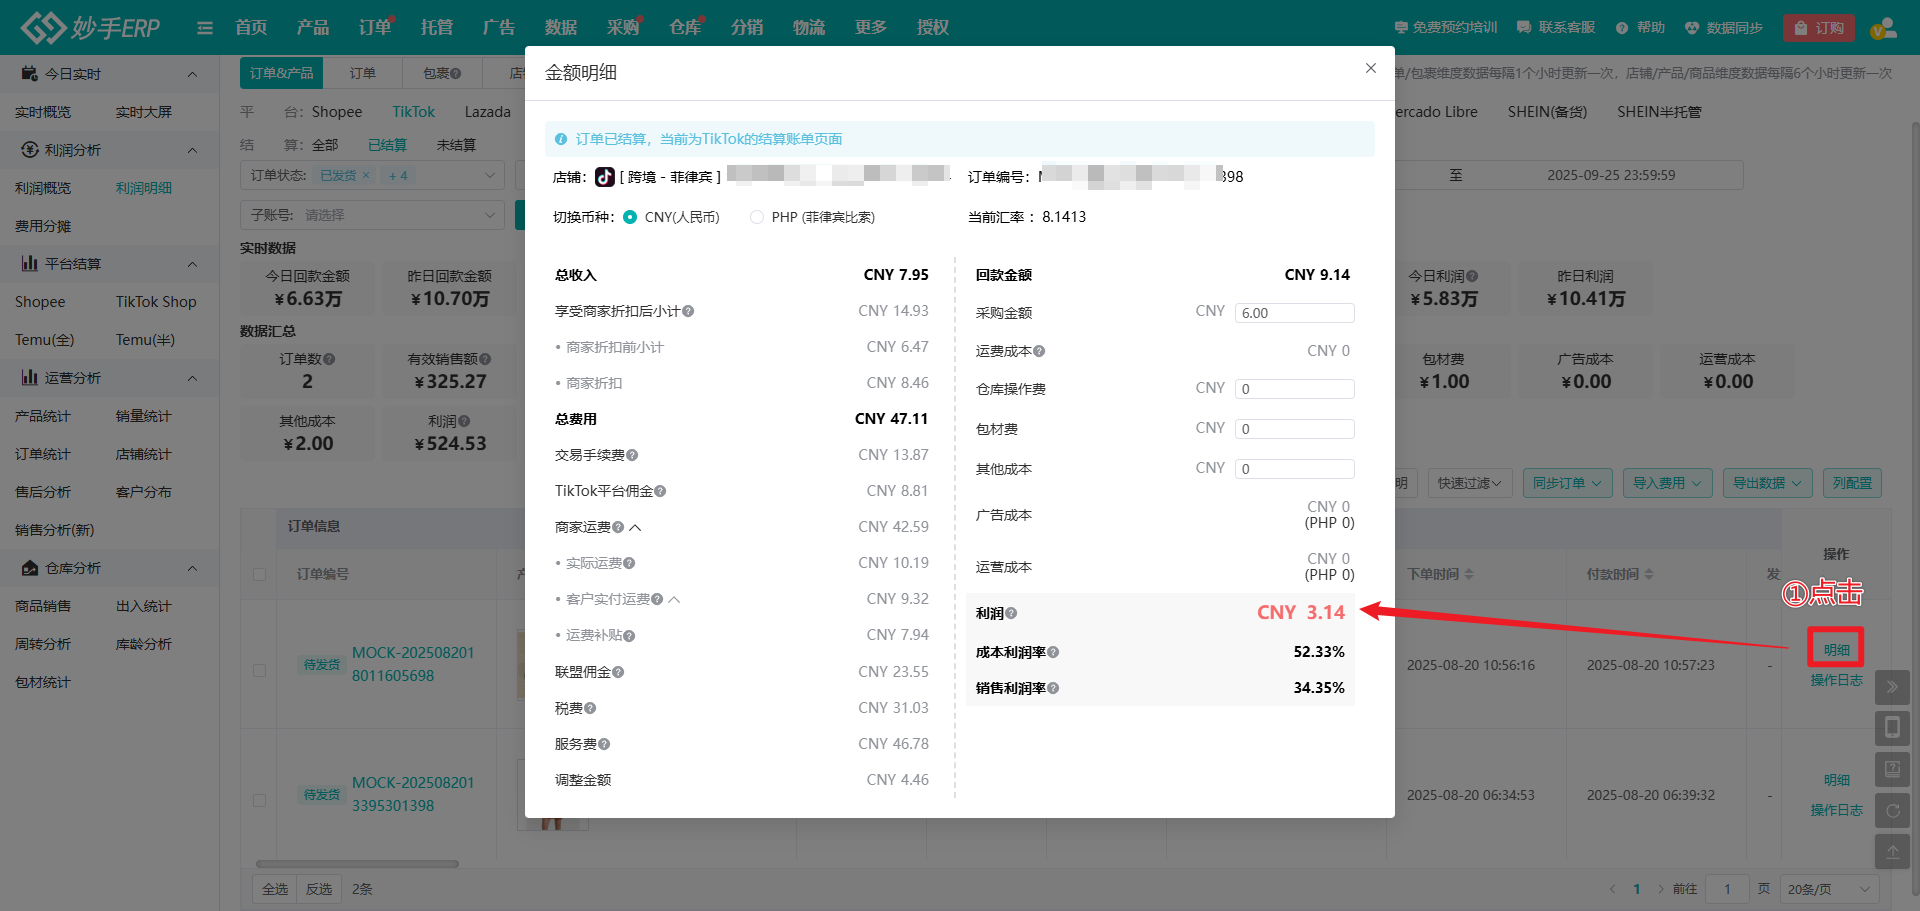The width and height of the screenshot is (1920, 911).
Task: Click the 包材费 input field
Action: tap(1295, 429)
